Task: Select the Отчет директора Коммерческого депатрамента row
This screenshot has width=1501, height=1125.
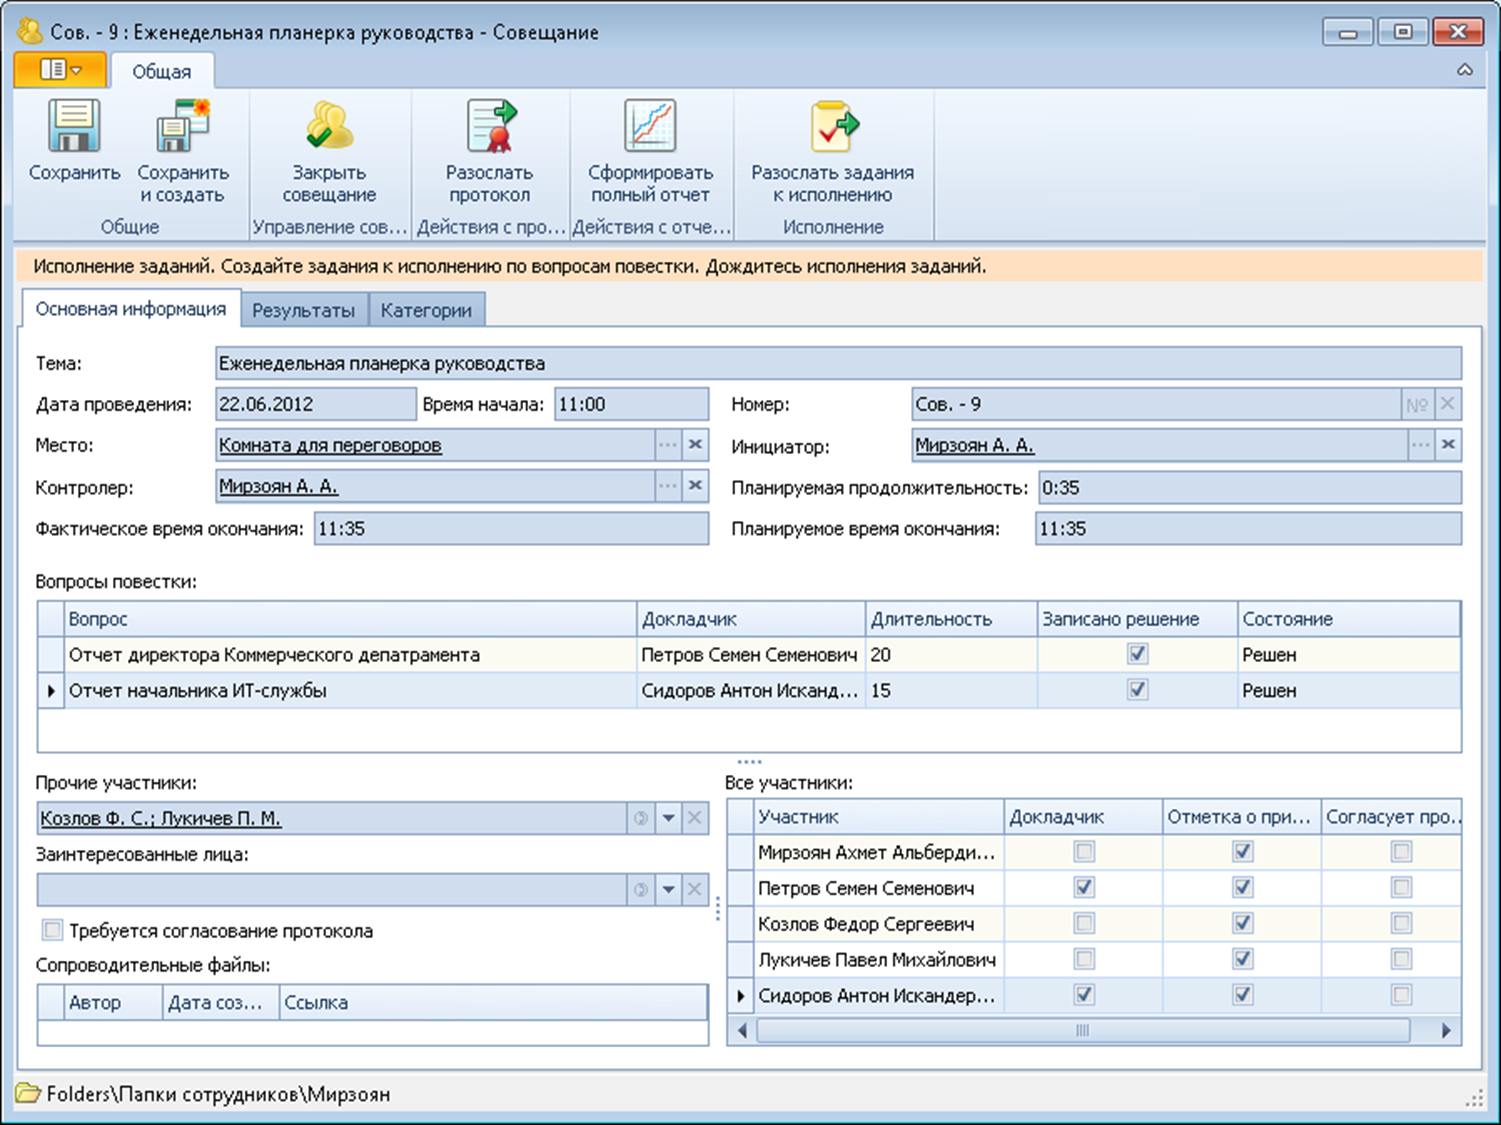Action: point(748,655)
